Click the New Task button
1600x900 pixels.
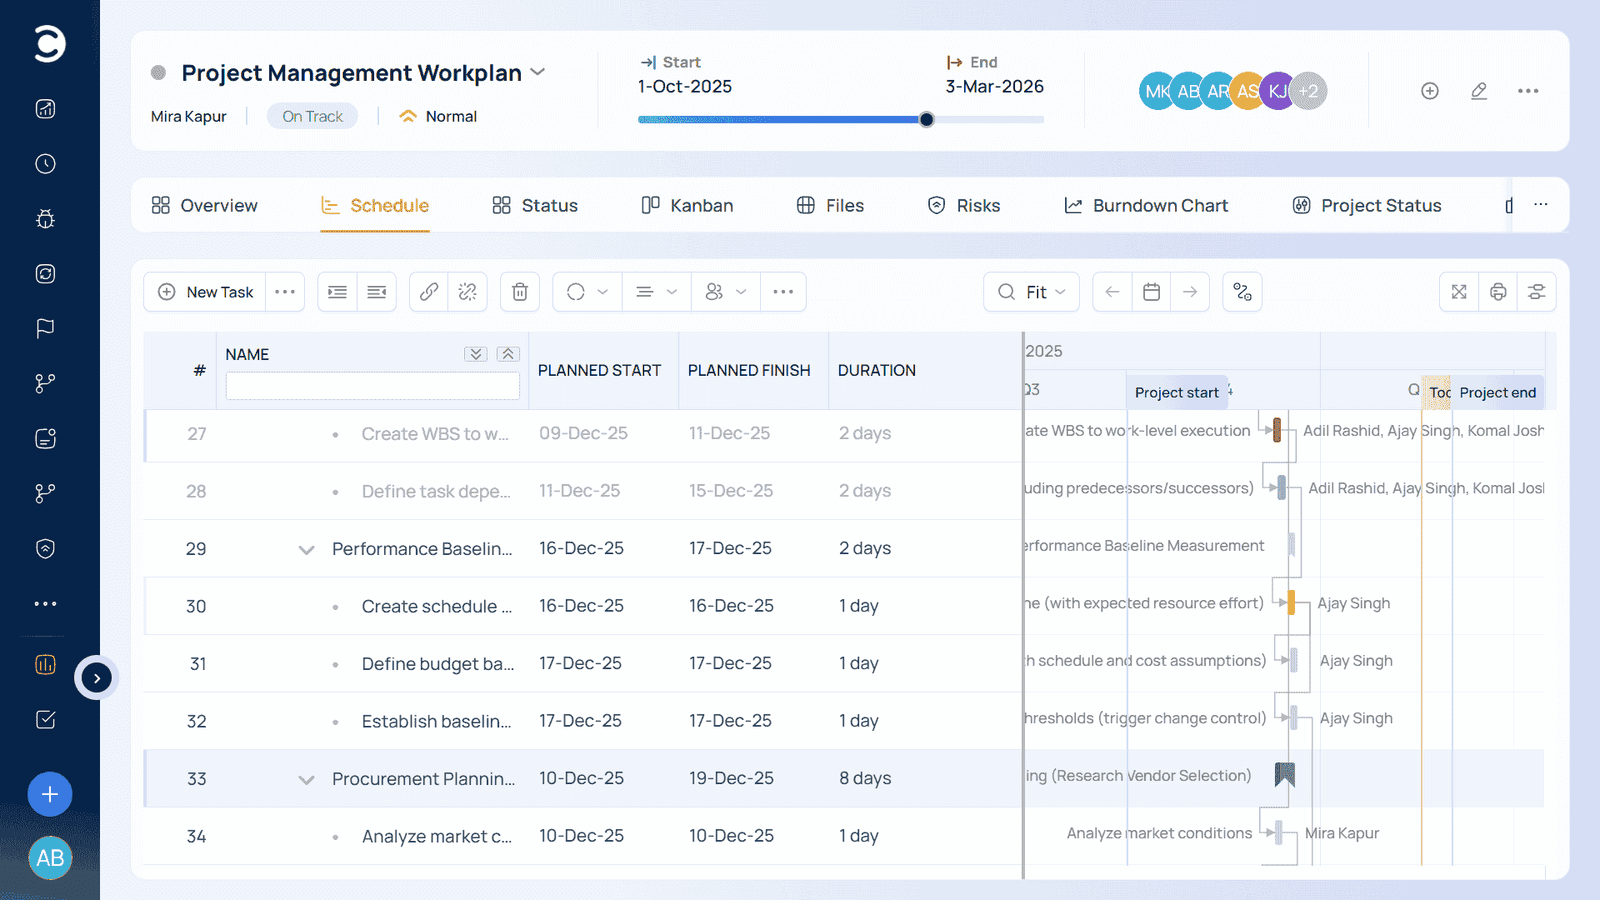pyautogui.click(x=205, y=292)
